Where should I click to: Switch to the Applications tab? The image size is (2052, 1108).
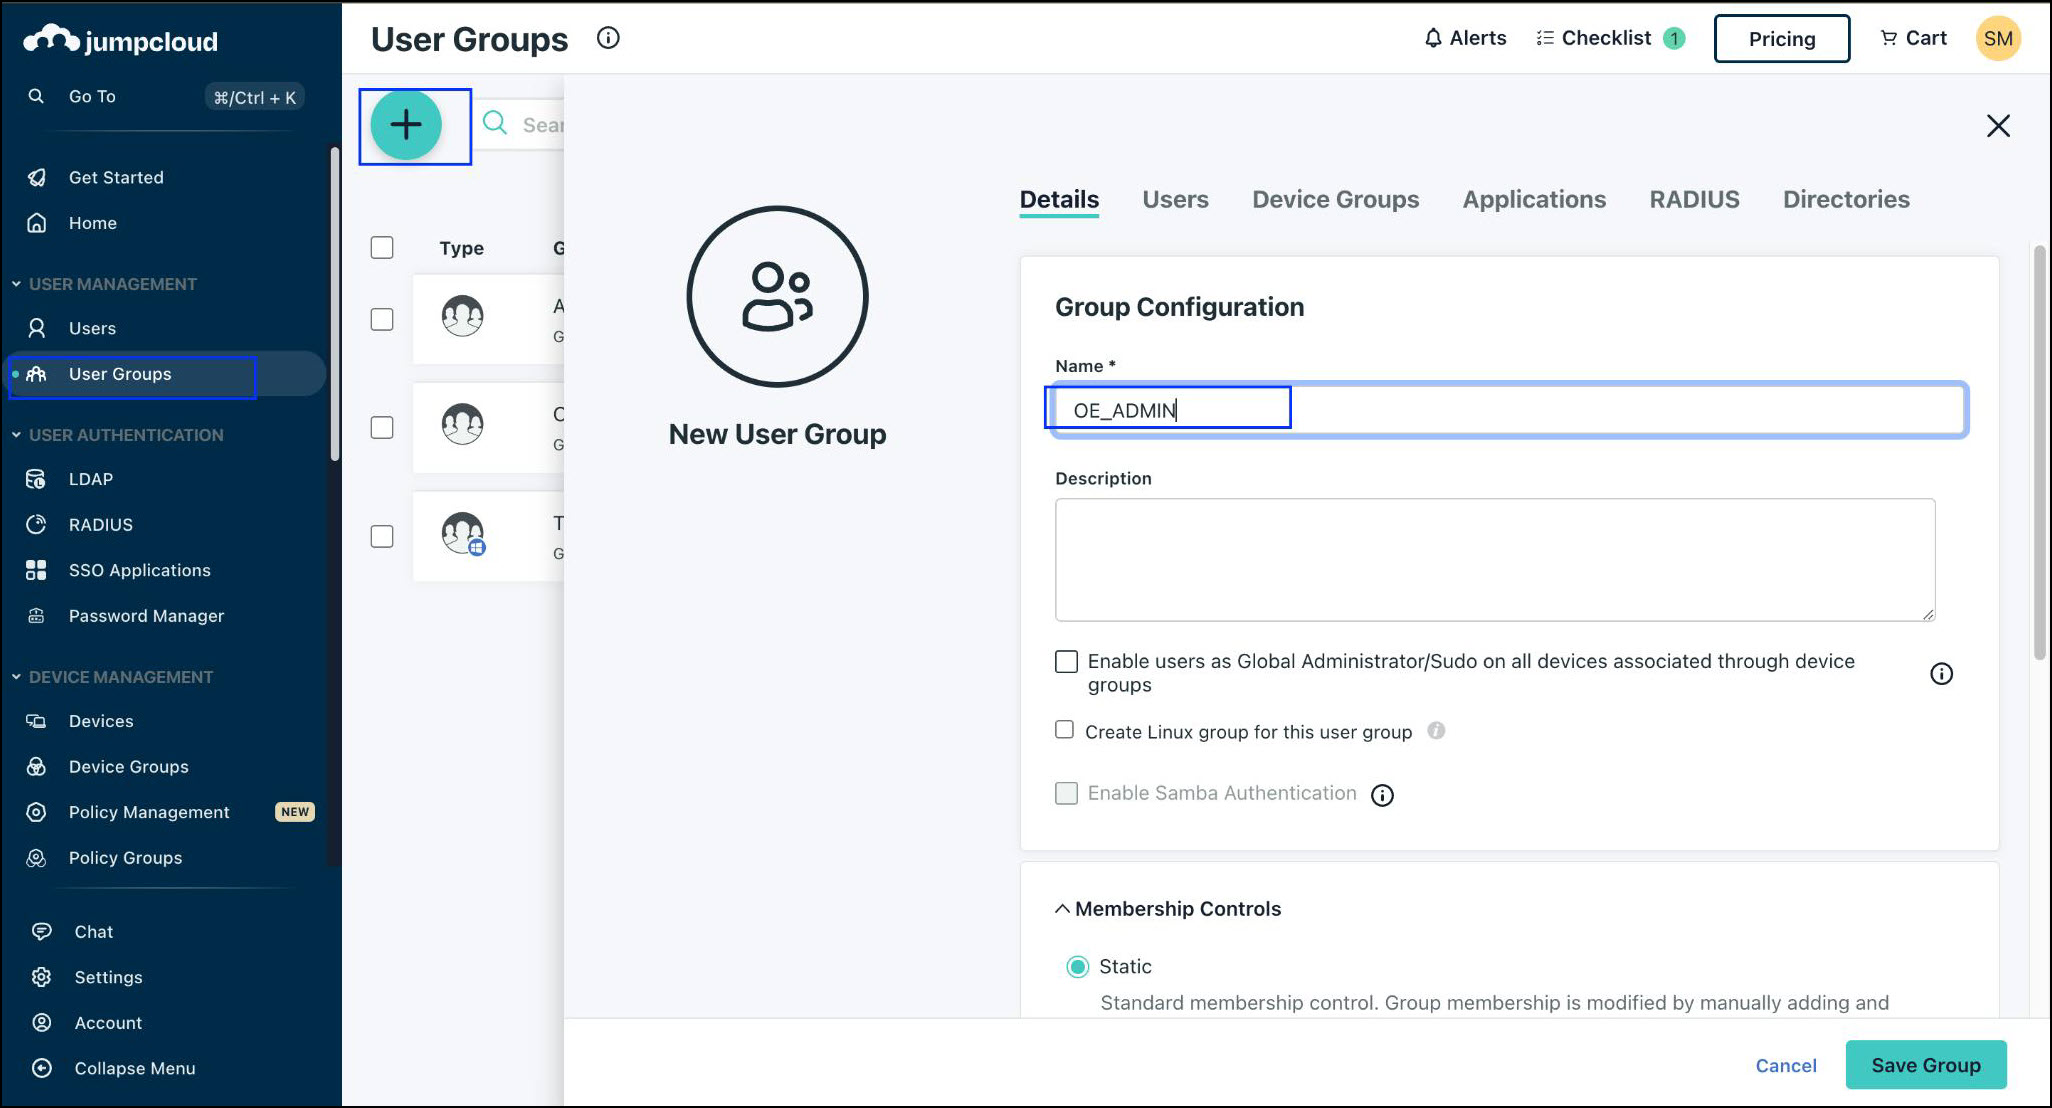[x=1533, y=199]
